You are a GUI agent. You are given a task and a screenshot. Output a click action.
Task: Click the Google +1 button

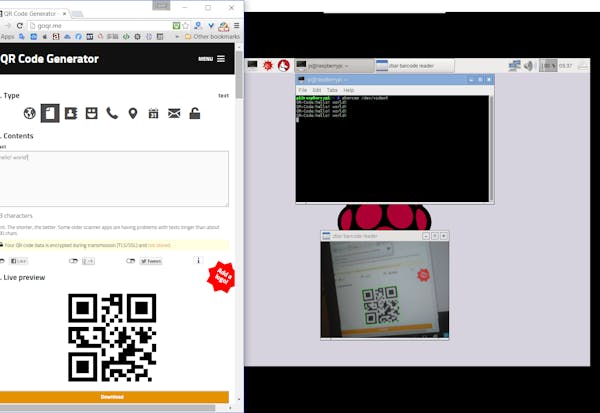pyautogui.click(x=88, y=261)
